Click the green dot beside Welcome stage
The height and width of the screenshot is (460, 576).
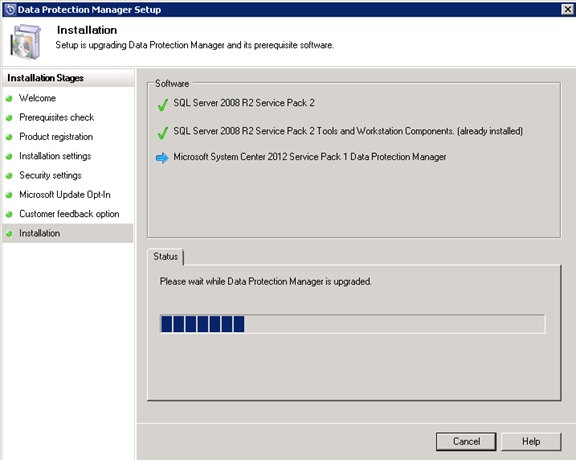coord(10,98)
